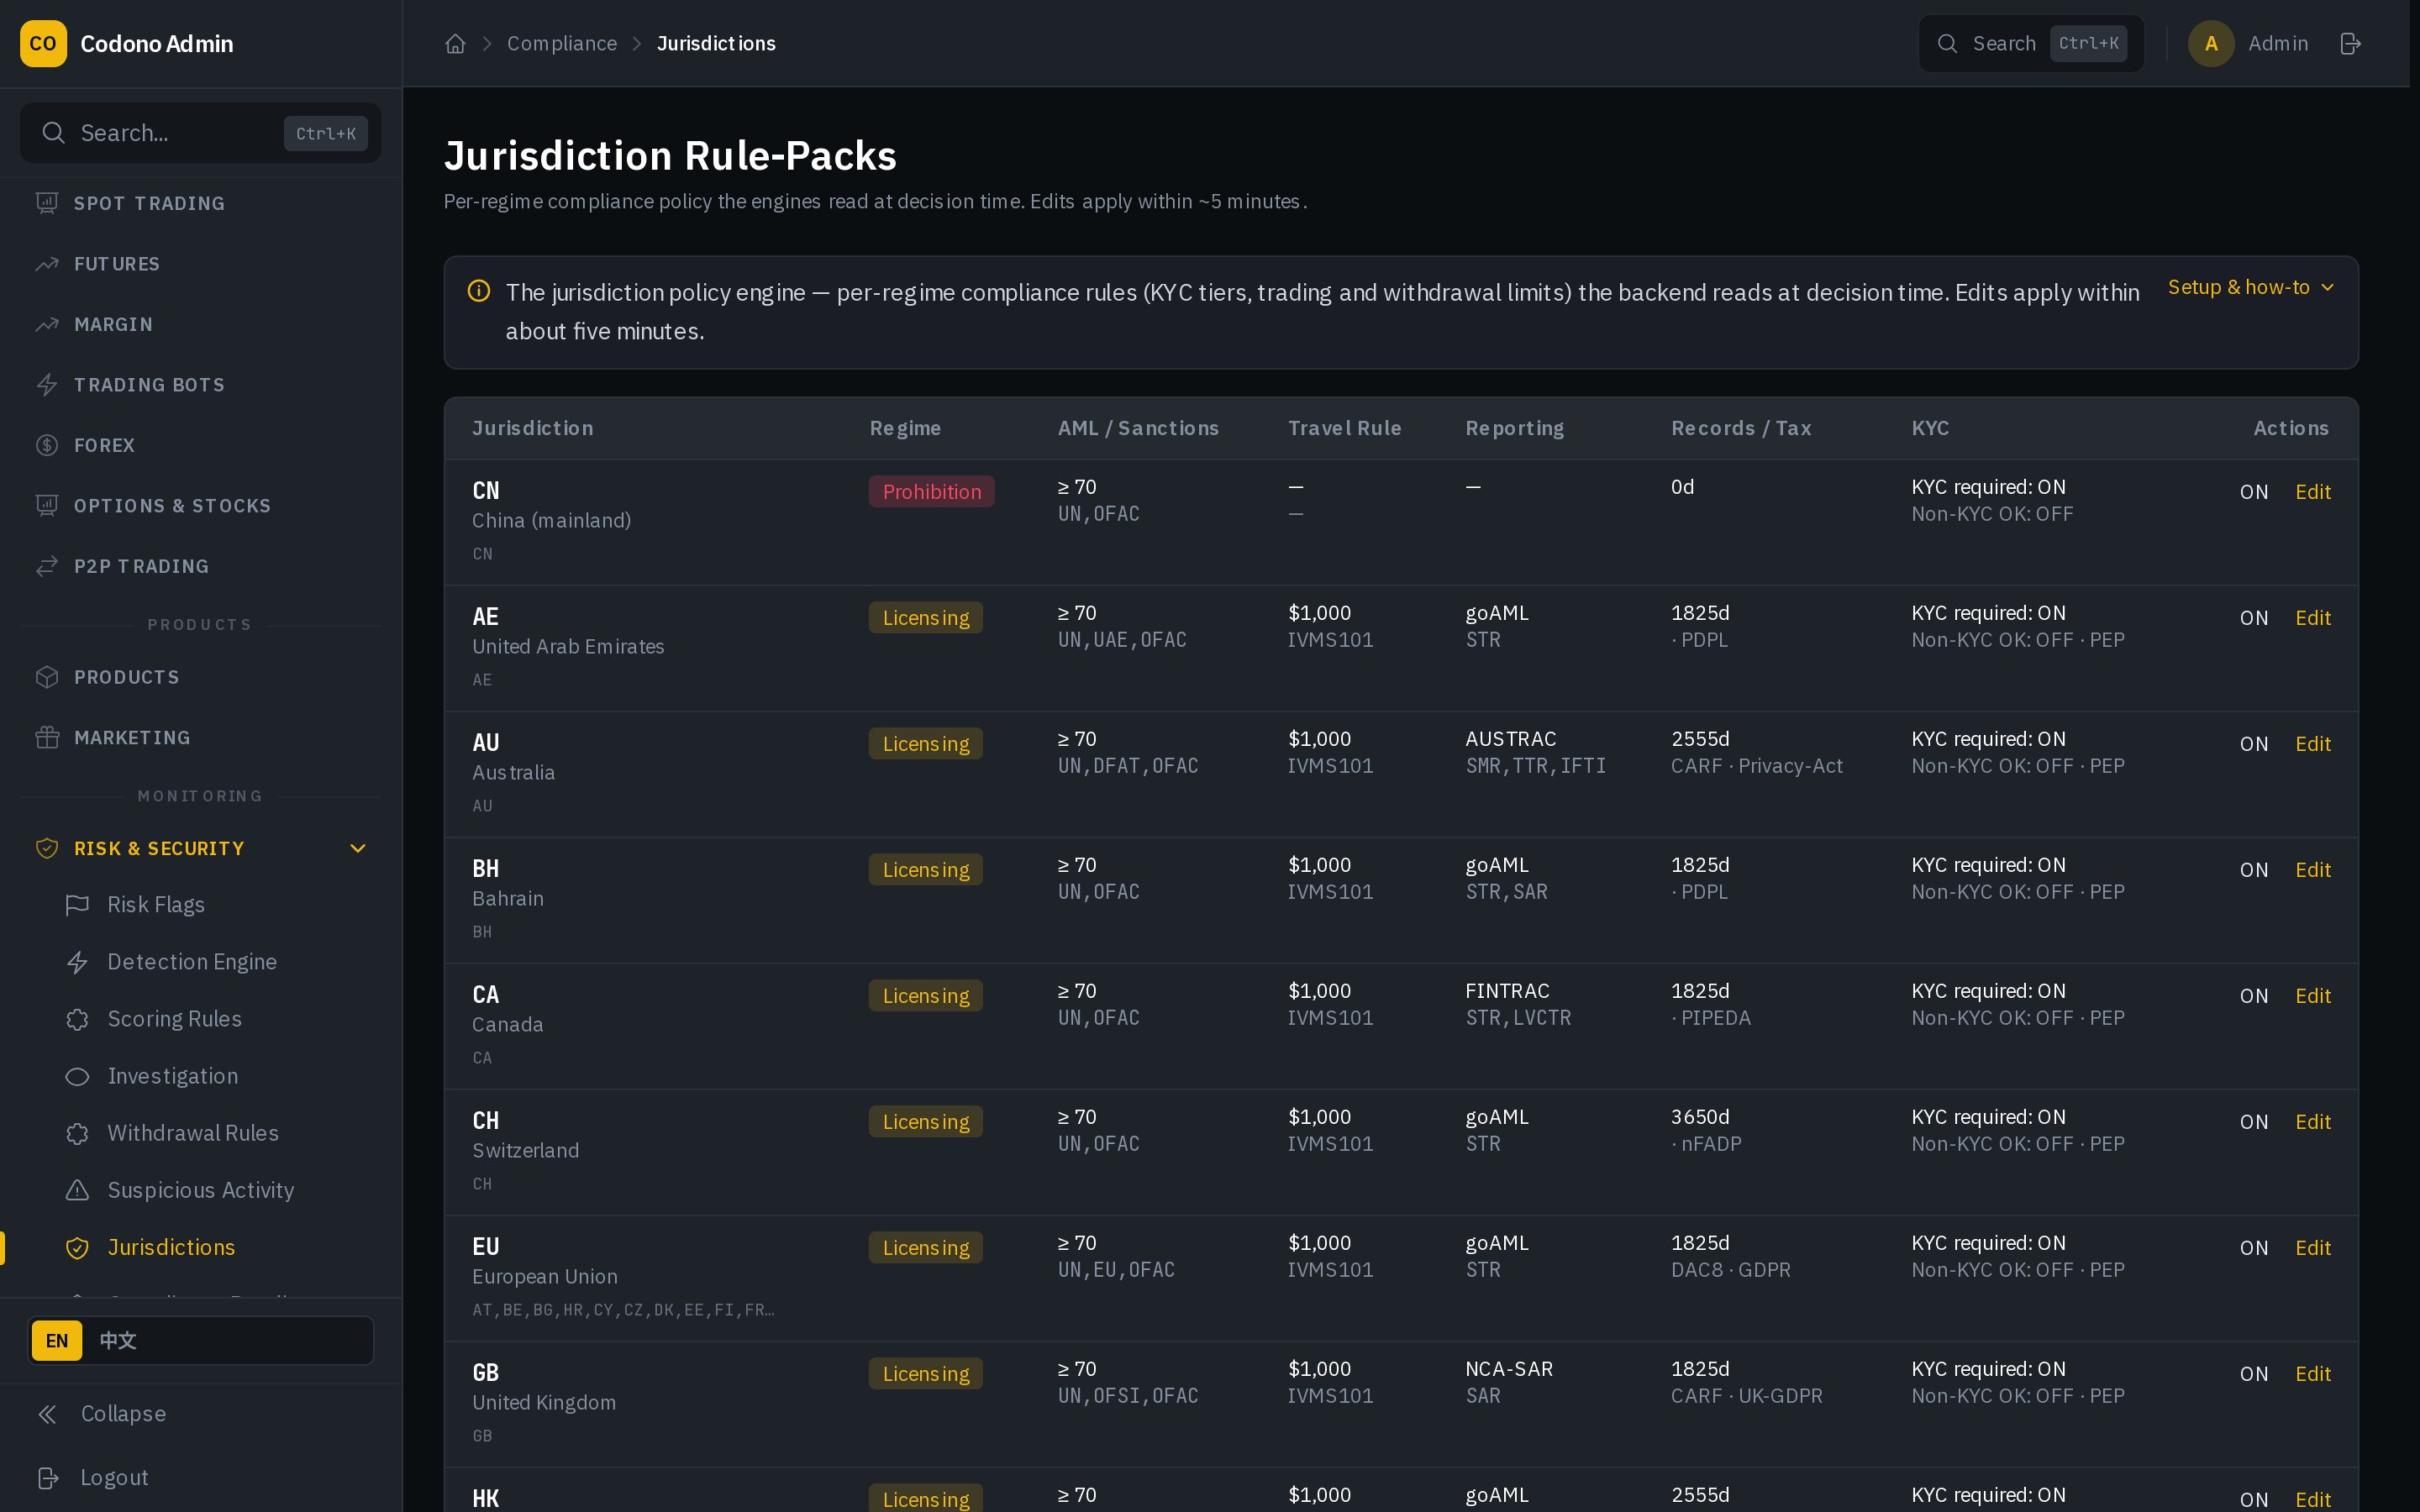Click the sidebar Search field
The width and height of the screenshot is (2420, 1512).
pyautogui.click(x=200, y=133)
